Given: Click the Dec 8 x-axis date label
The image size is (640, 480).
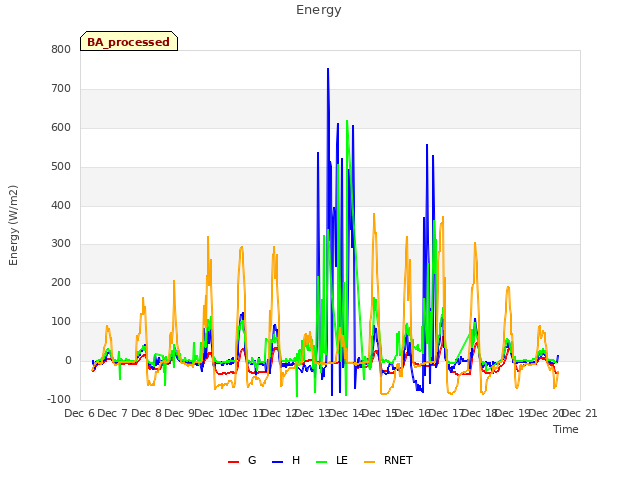Looking at the screenshot, I should (x=146, y=413).
